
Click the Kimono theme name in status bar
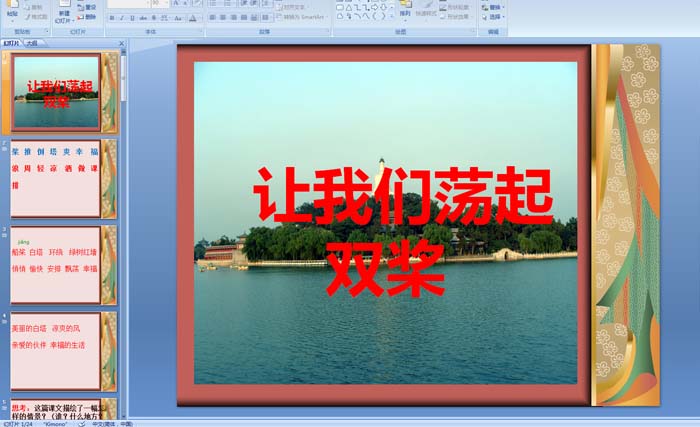click(55, 424)
